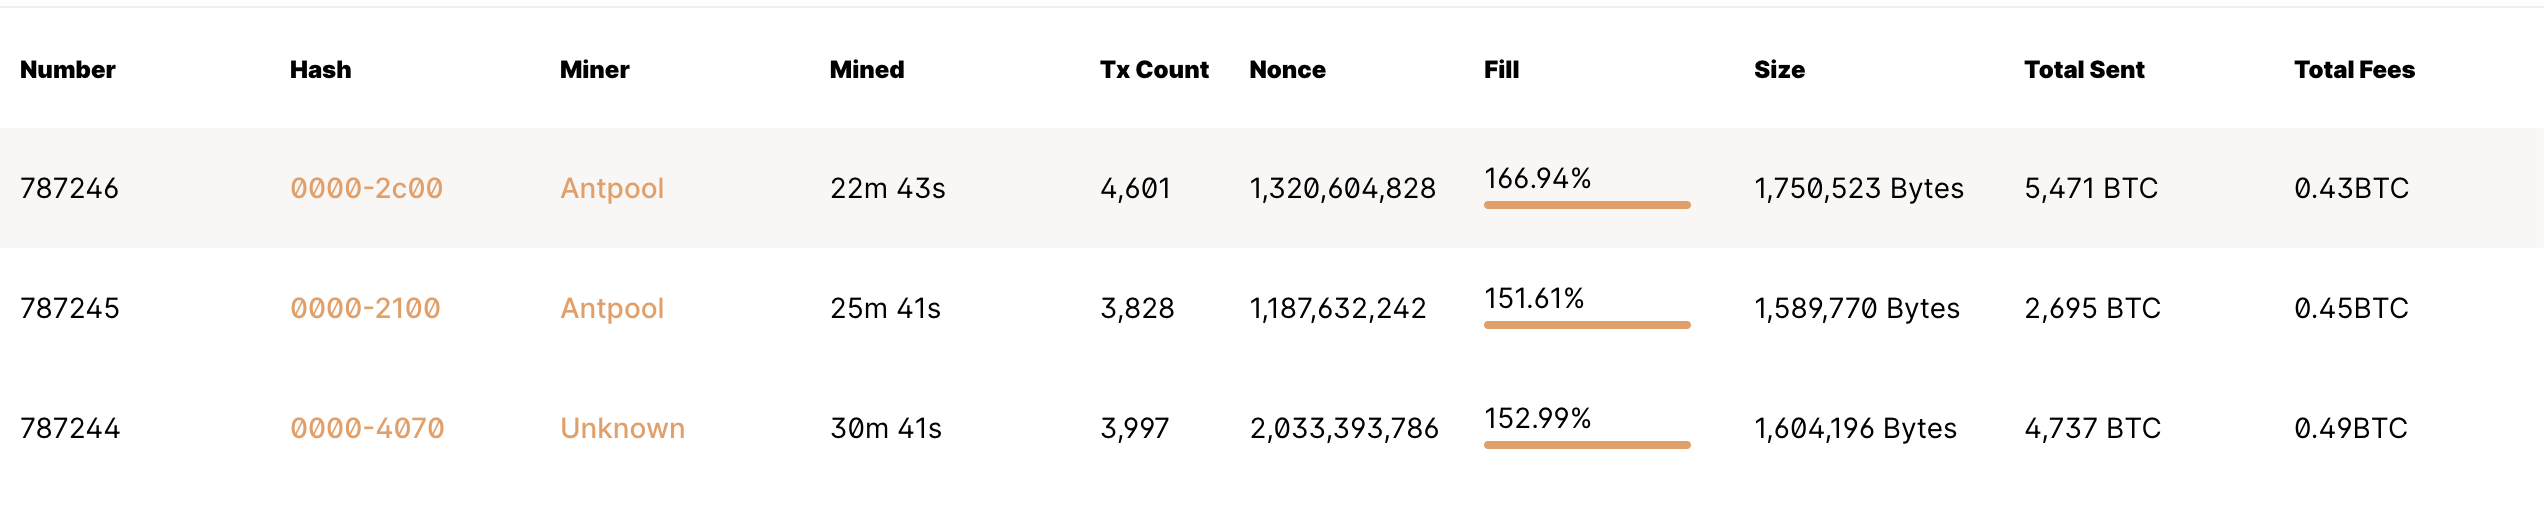Image resolution: width=2544 pixels, height=514 pixels.
Task: Open block hash 0000-4070 link
Action: coord(367,428)
